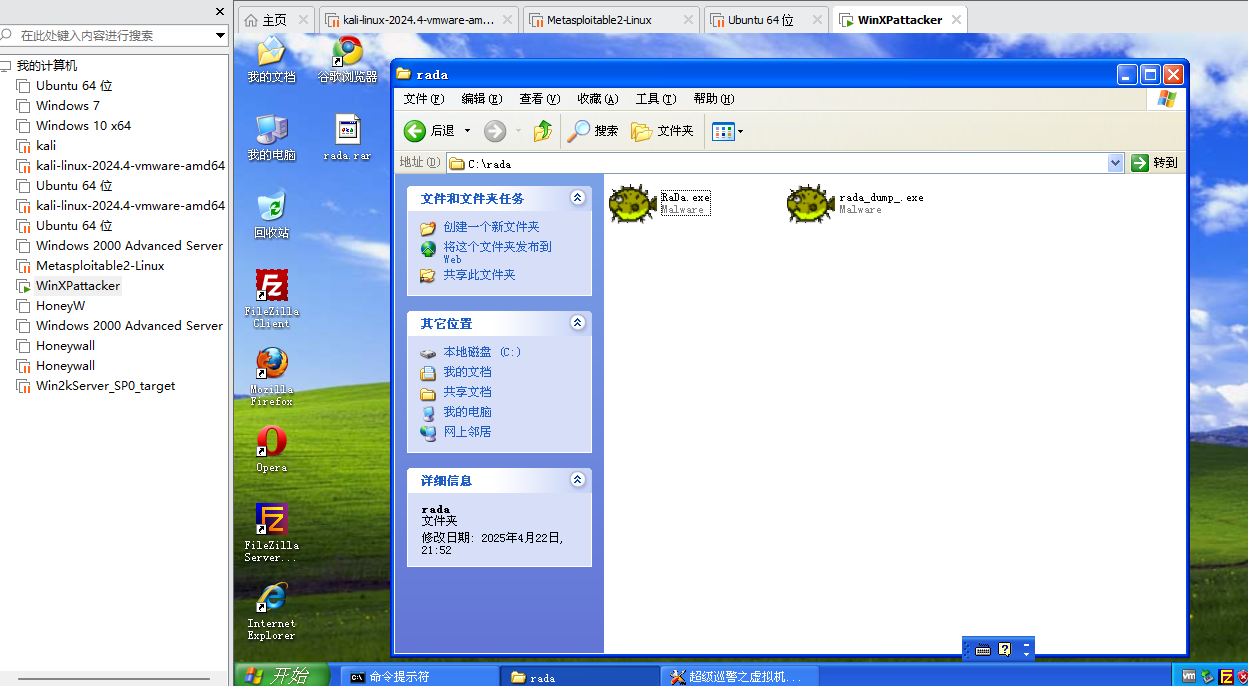Collapse the 文件和文件夹任务 panel
The width and height of the screenshot is (1248, 686).
tap(577, 198)
